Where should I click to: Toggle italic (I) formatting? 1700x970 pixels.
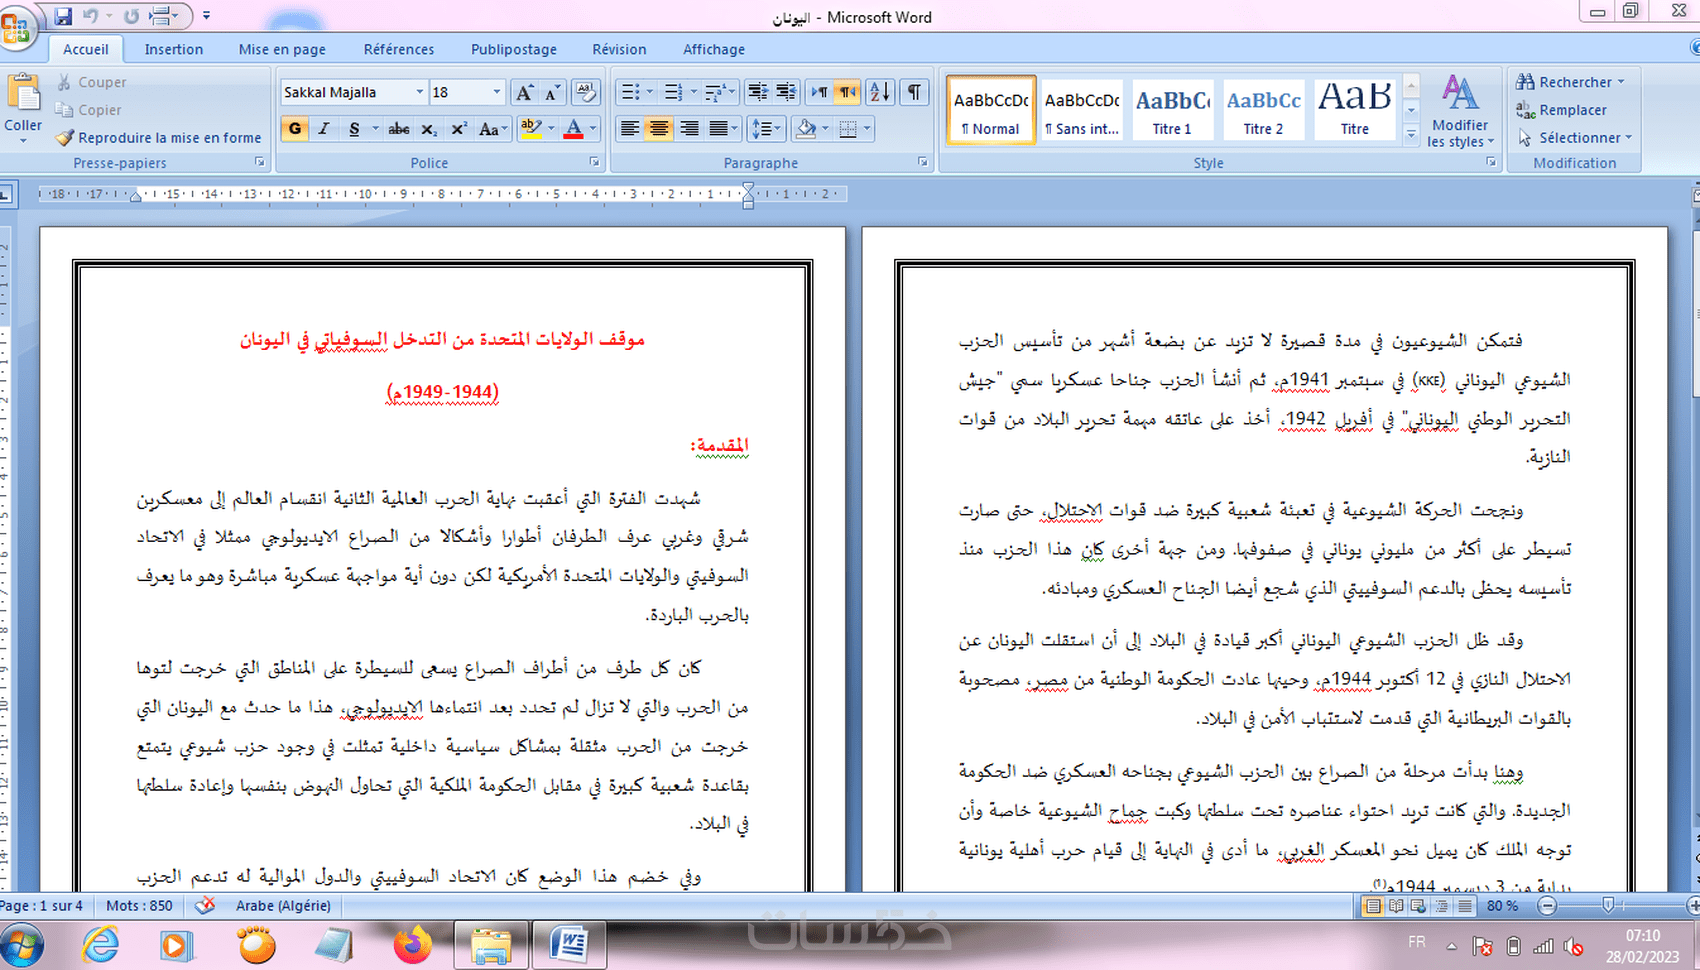(x=324, y=129)
